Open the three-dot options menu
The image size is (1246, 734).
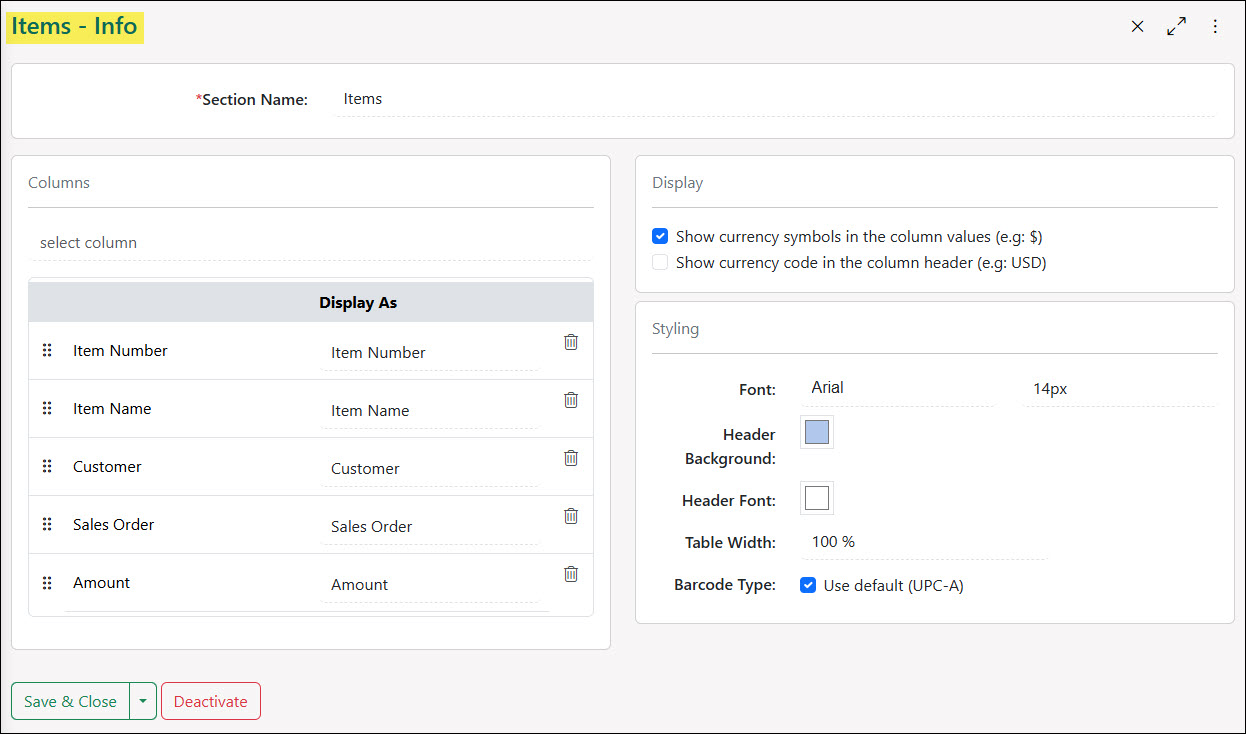[1215, 26]
